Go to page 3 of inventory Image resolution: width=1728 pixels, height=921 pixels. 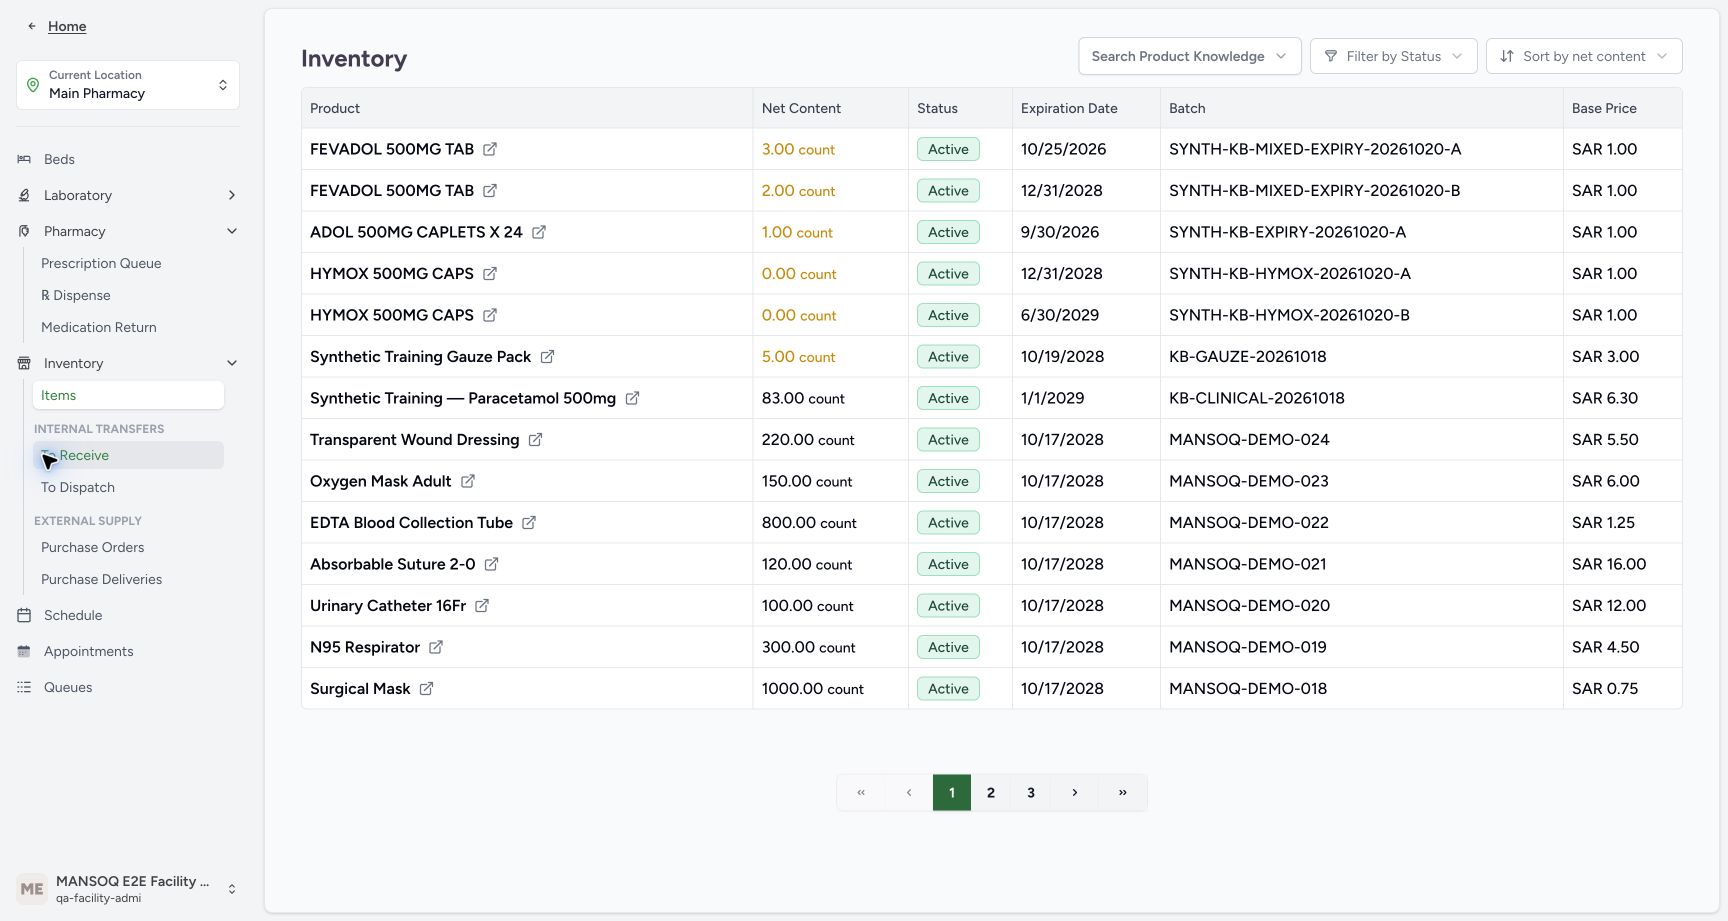[1031, 792]
